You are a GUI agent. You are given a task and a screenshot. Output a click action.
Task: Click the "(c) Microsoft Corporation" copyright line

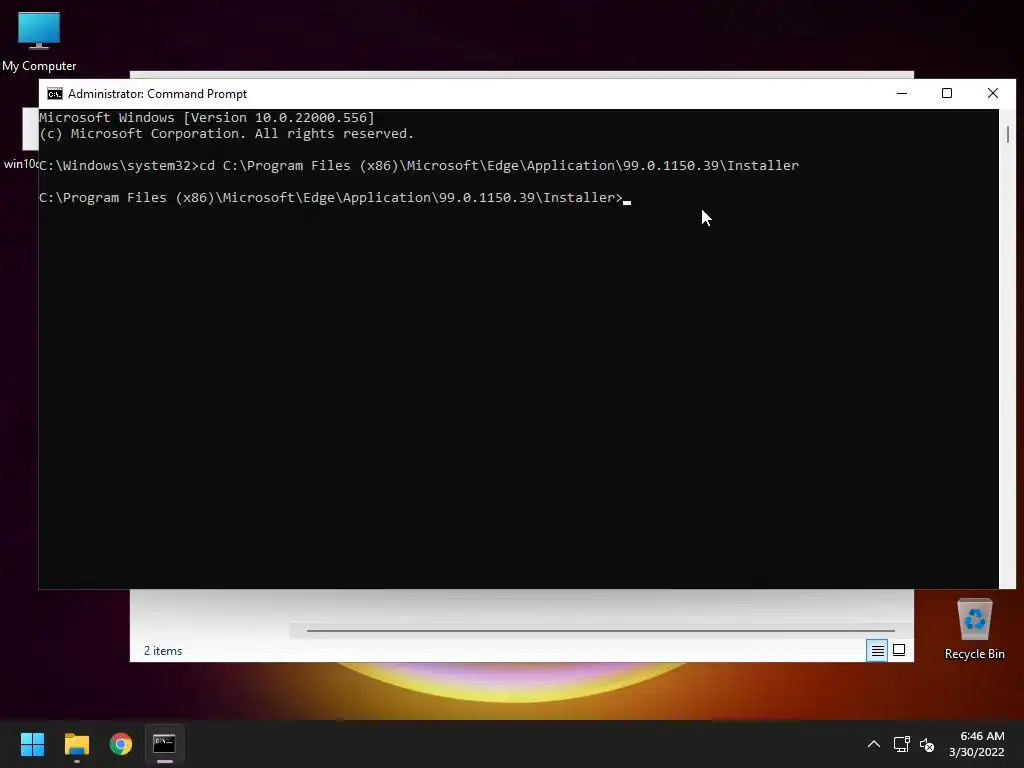tap(226, 134)
